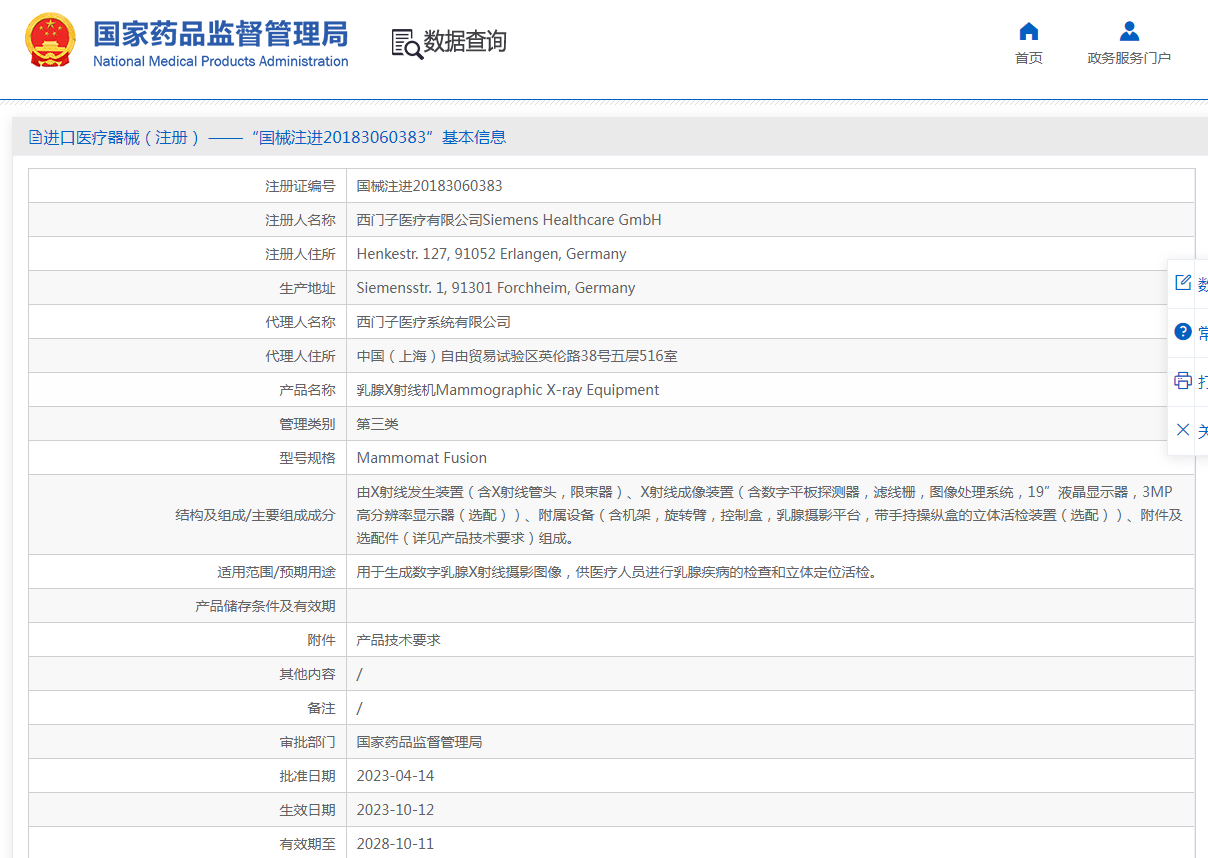Open help via blue question mark icon
Screen dimensions: 1208x858
pyautogui.click(x=1183, y=332)
